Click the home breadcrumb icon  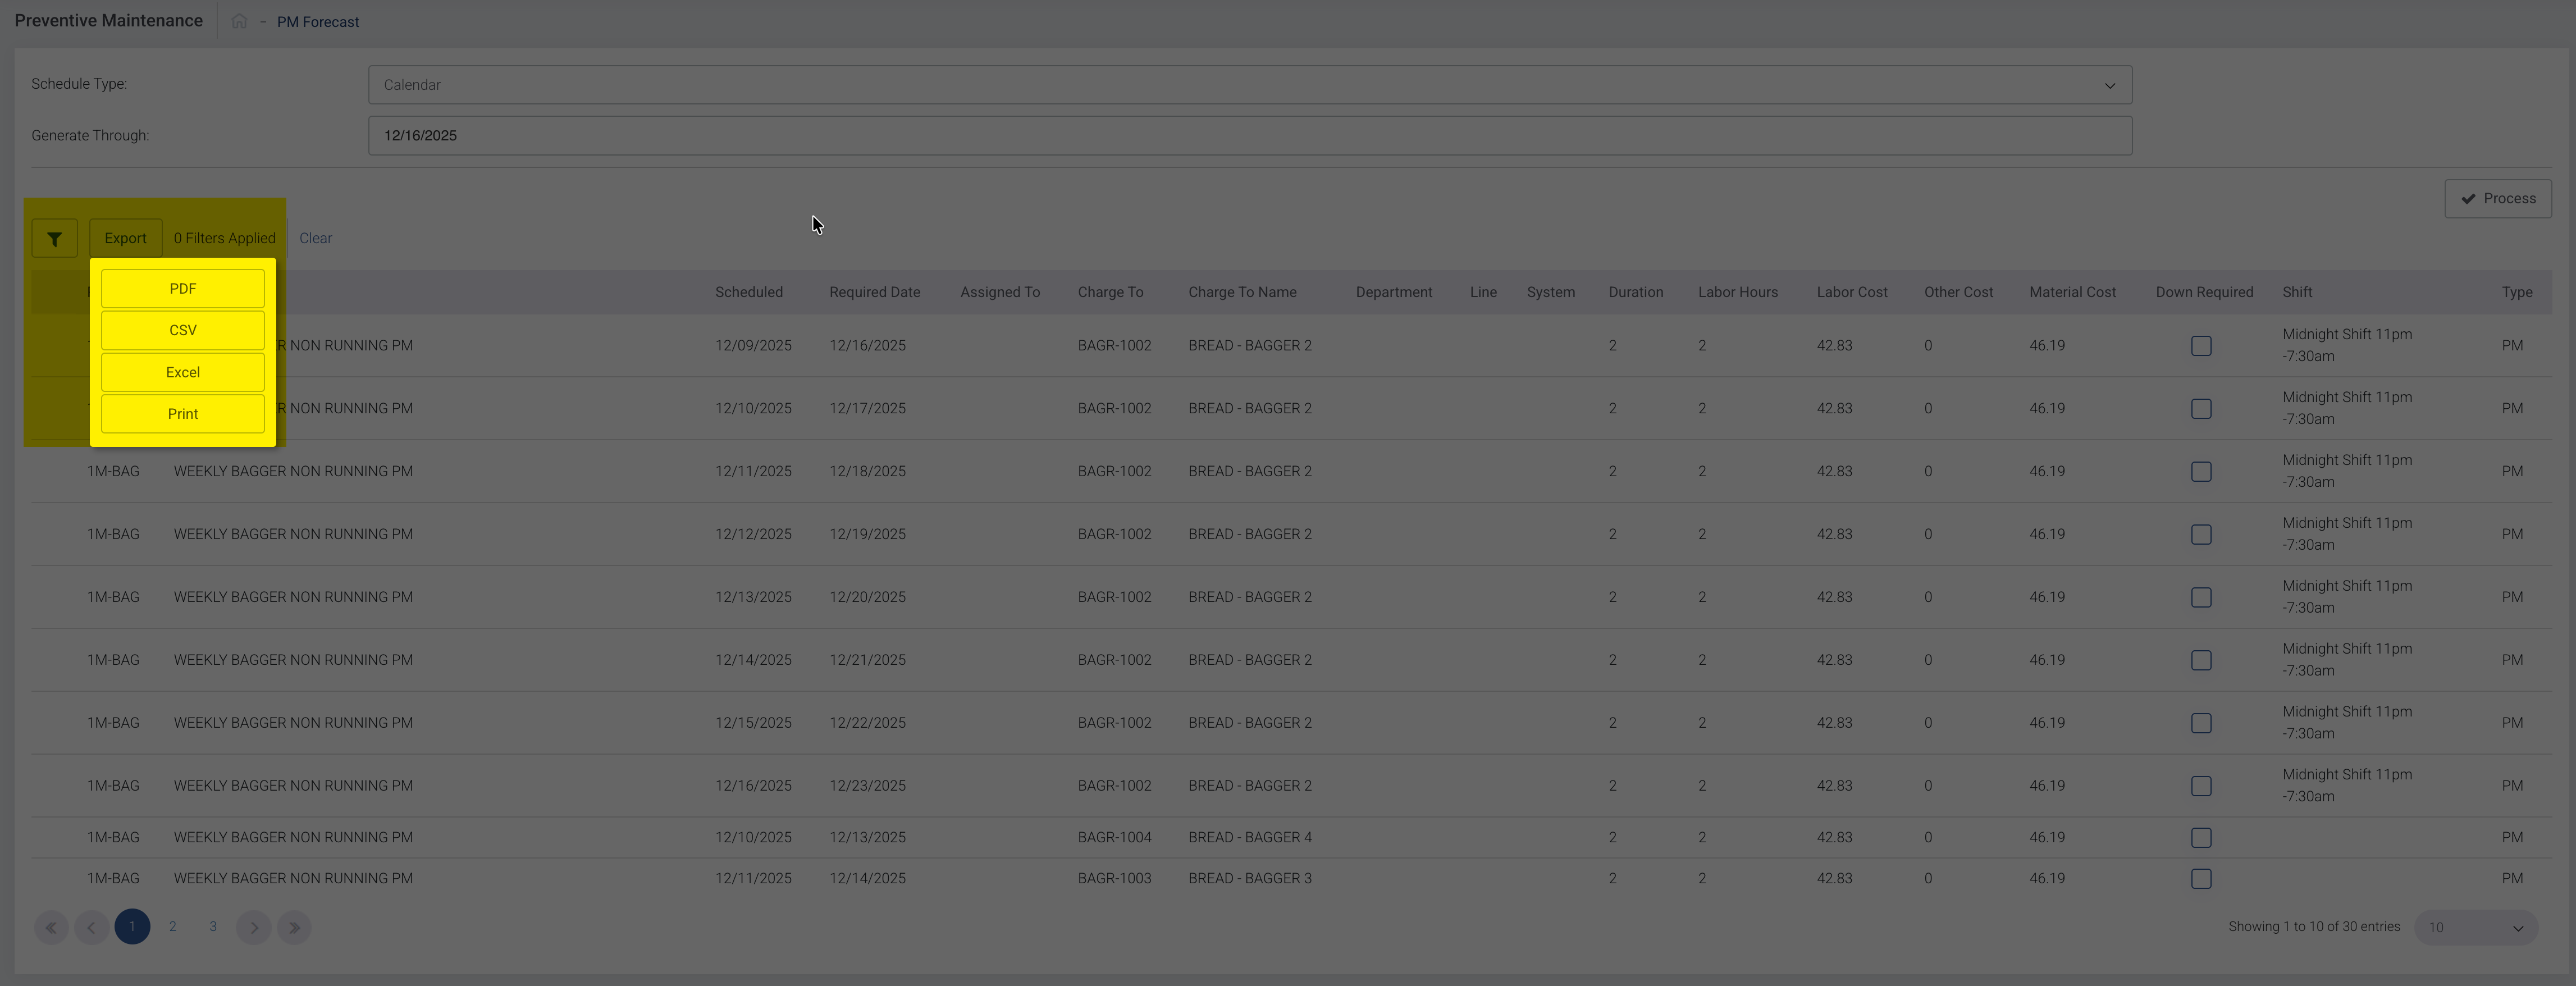(239, 21)
